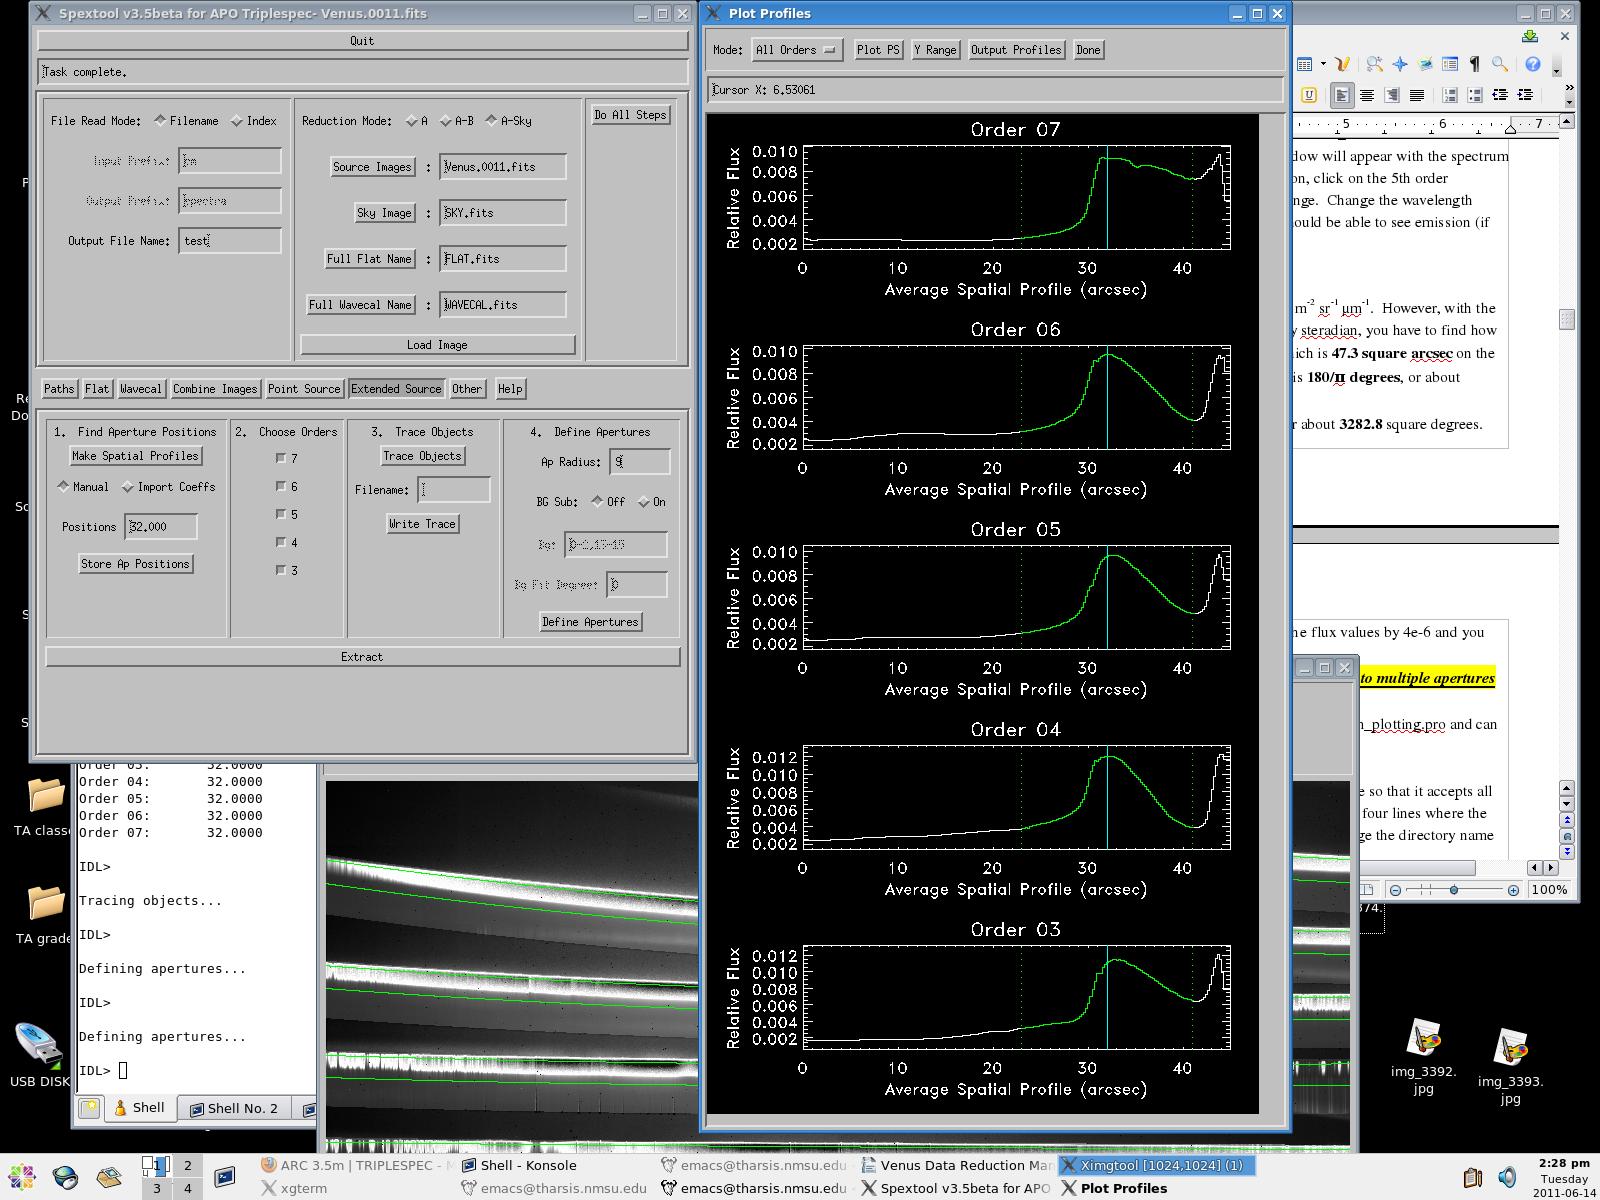
Task: Select reduction mode A-Sky
Action: pos(491,121)
